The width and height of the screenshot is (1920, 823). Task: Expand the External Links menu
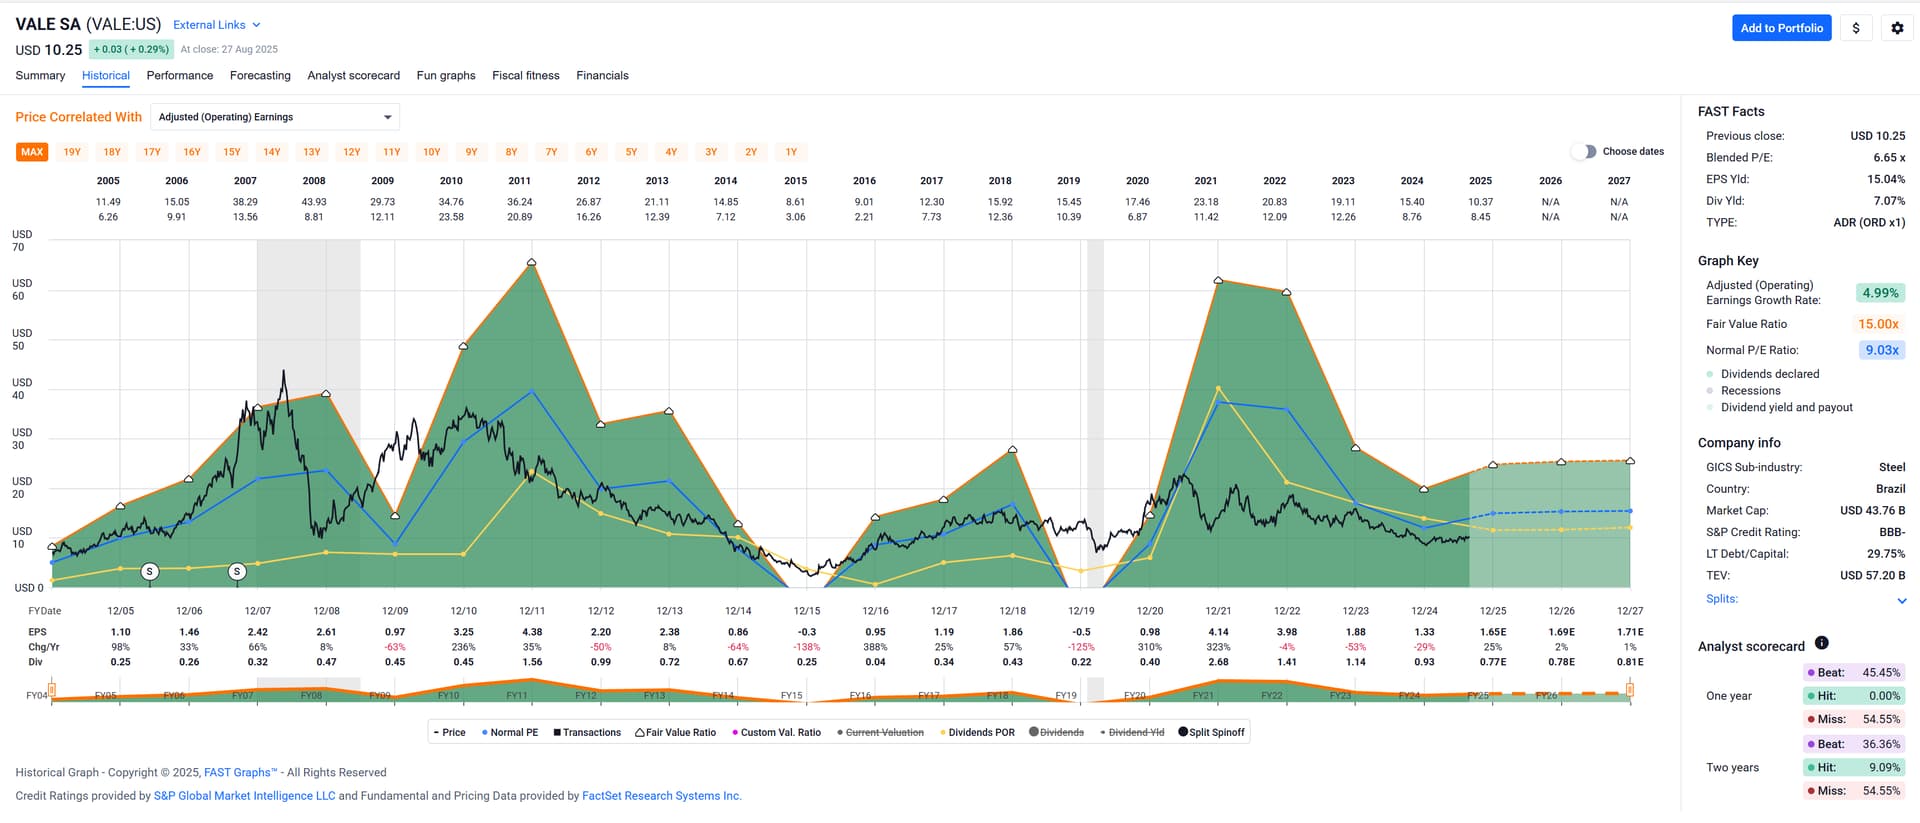(216, 25)
